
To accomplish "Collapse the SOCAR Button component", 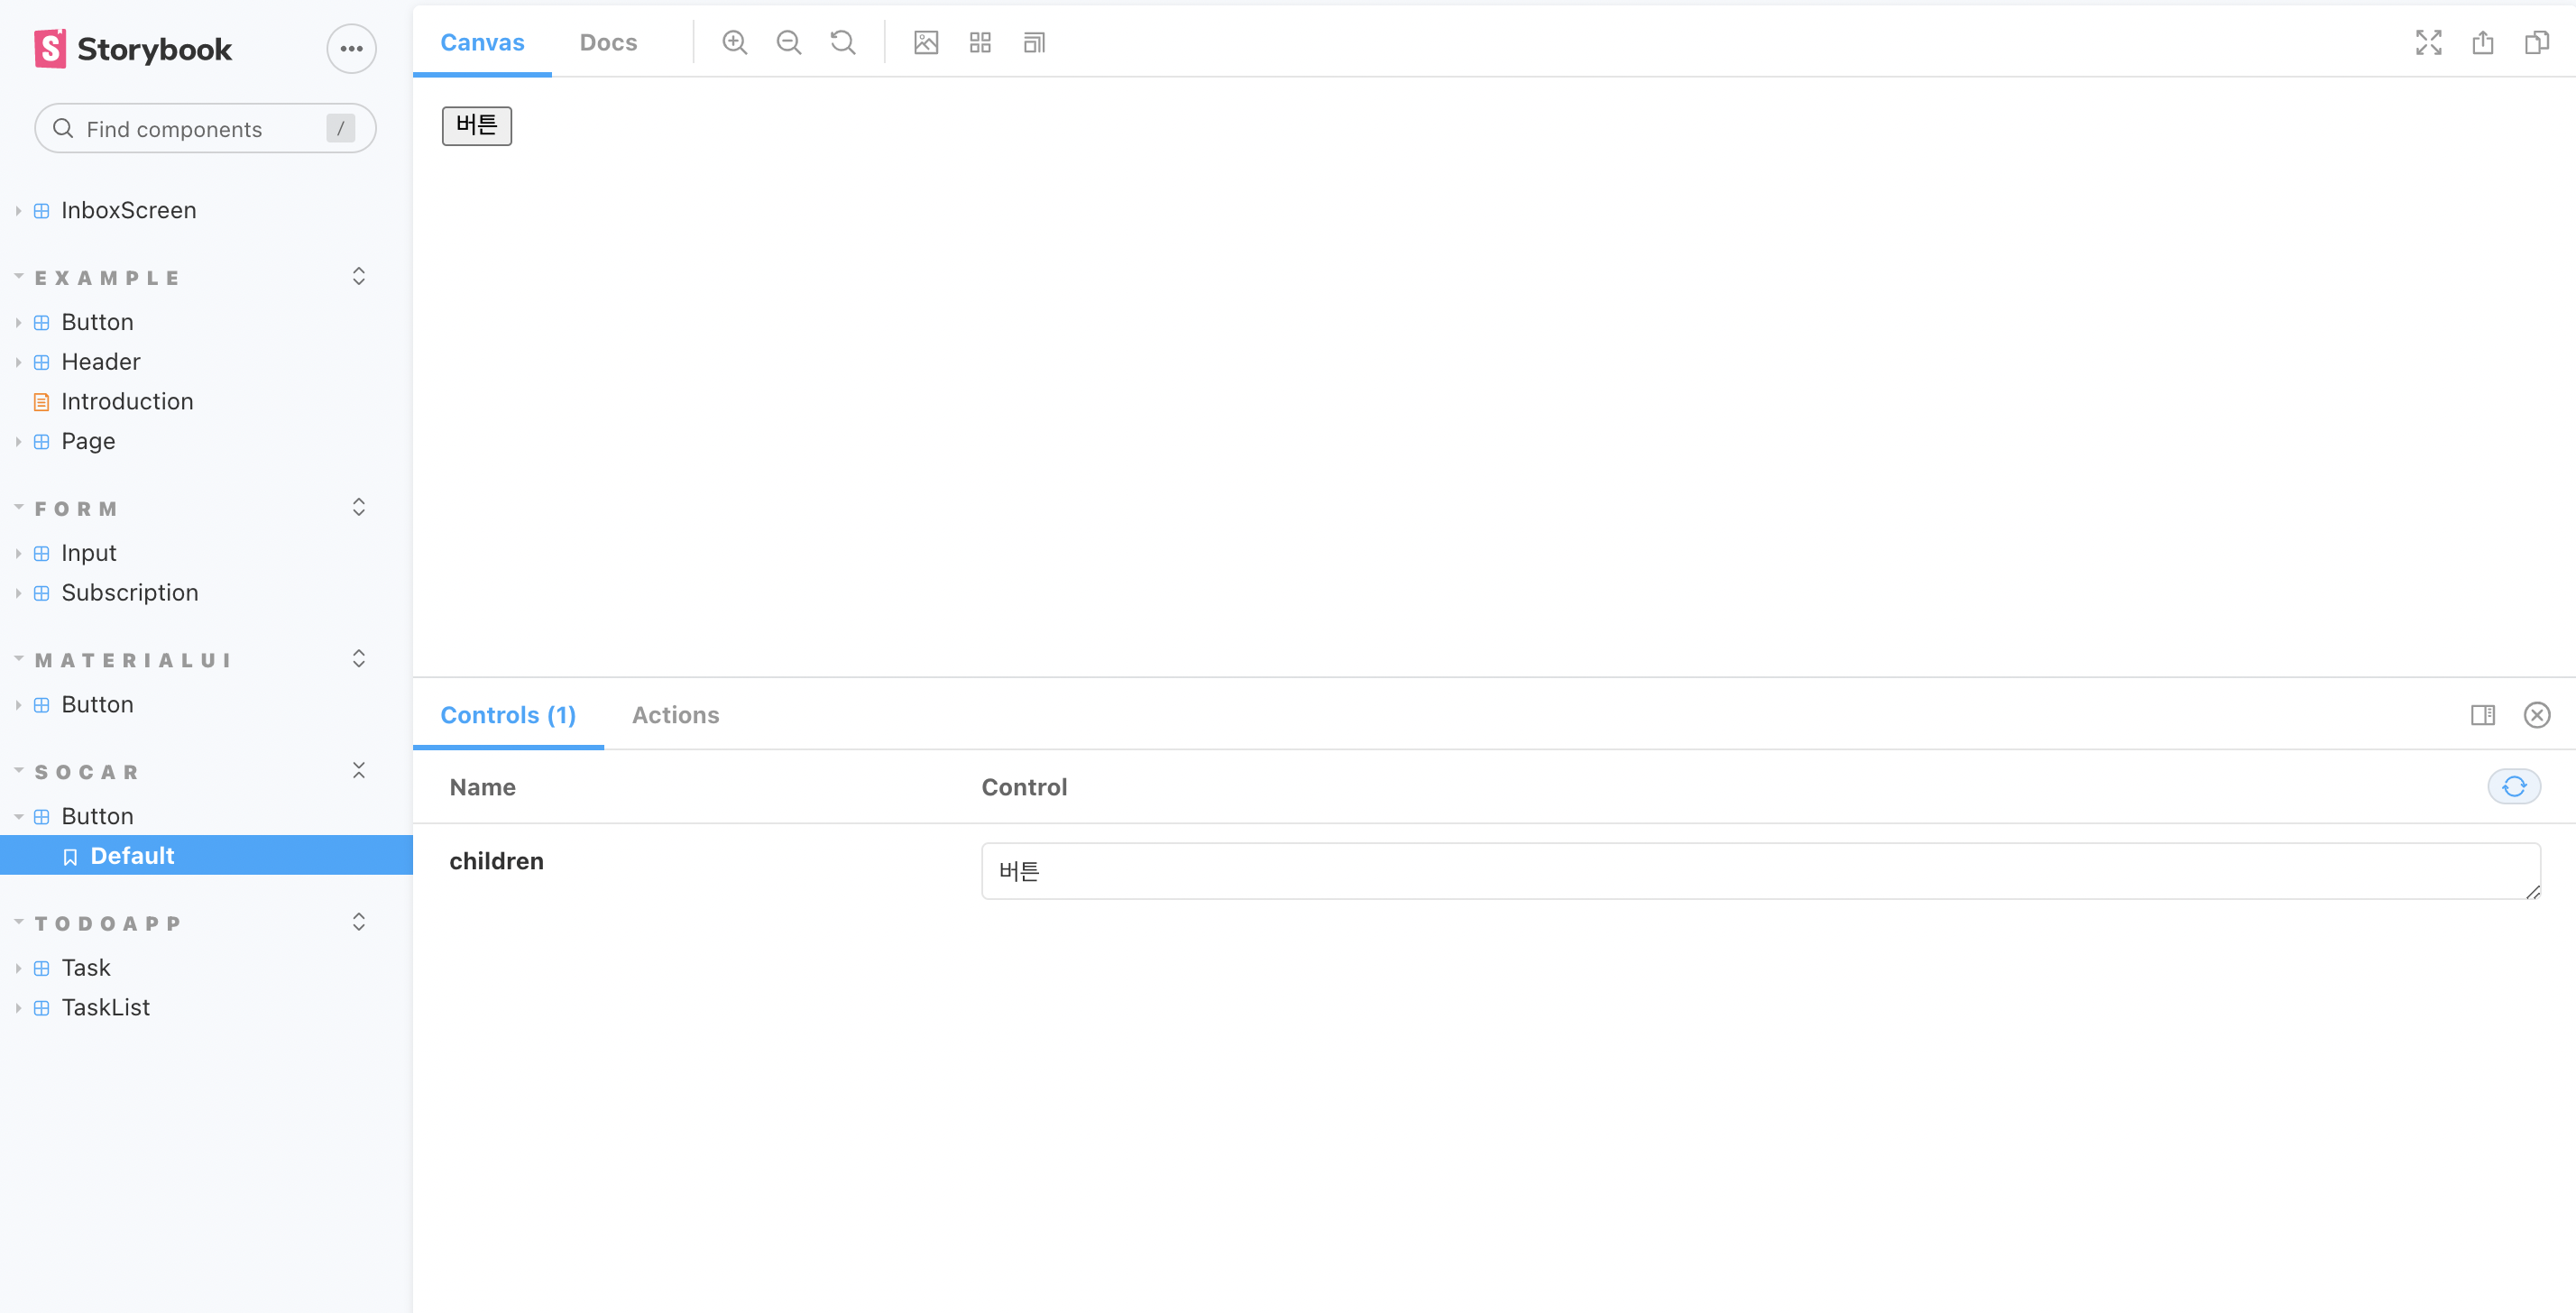I will point(97,816).
